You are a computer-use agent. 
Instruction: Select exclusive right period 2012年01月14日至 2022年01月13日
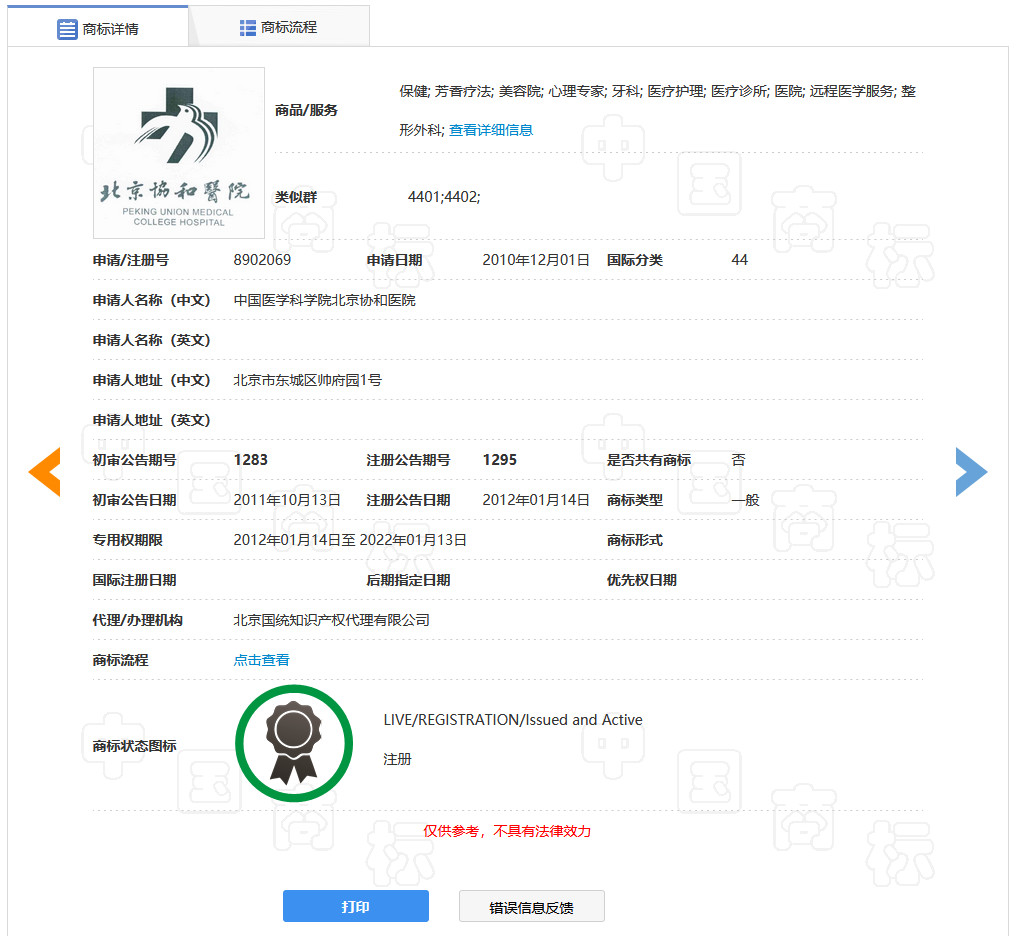pyautogui.click(x=350, y=540)
